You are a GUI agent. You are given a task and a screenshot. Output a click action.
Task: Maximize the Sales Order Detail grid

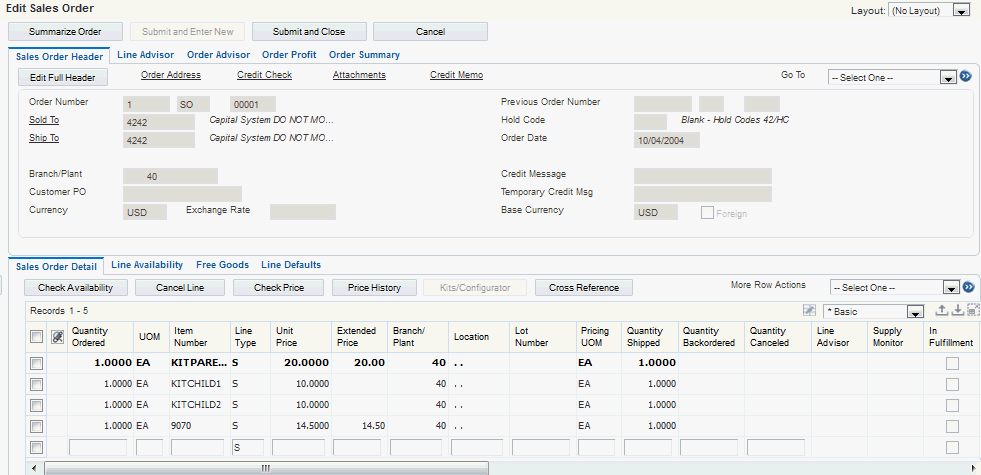pyautogui.click(x=972, y=311)
